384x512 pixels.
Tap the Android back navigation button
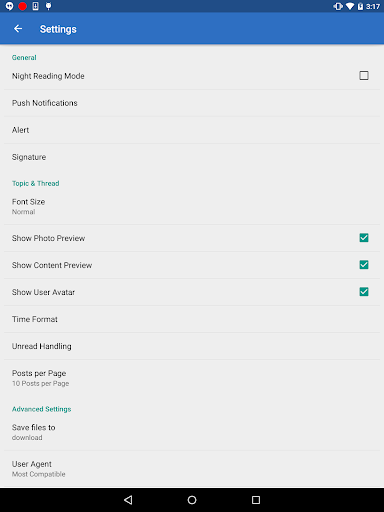[x=128, y=500]
